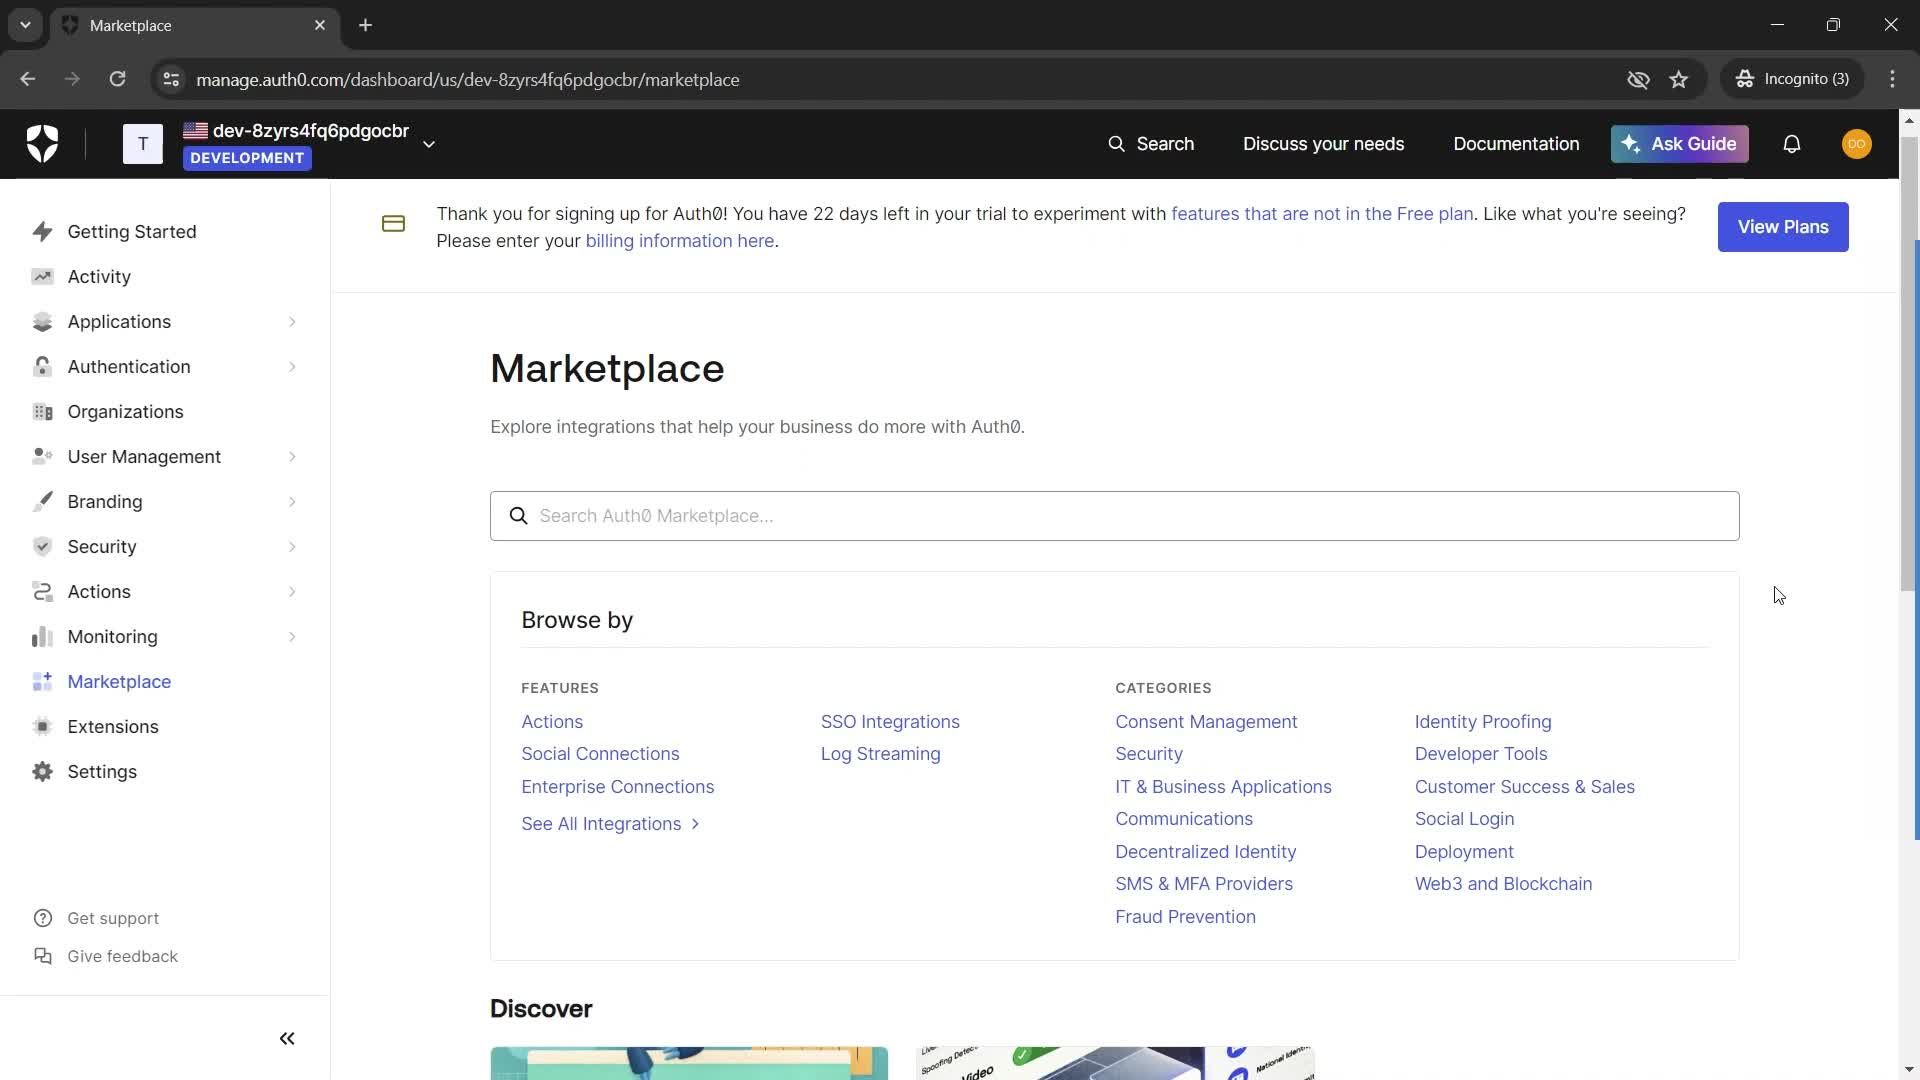Open Documentation link in header
The height and width of the screenshot is (1080, 1920).
point(1516,144)
